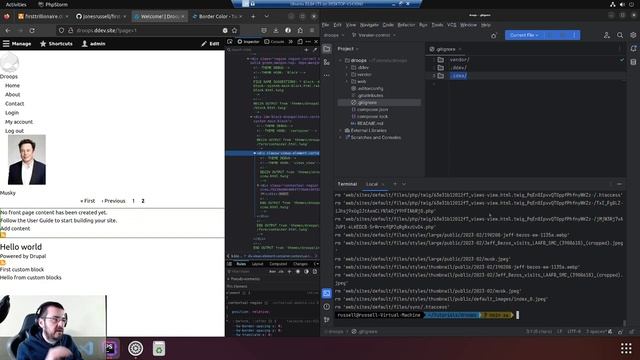Save page to Pocket icon

[x=264, y=30]
